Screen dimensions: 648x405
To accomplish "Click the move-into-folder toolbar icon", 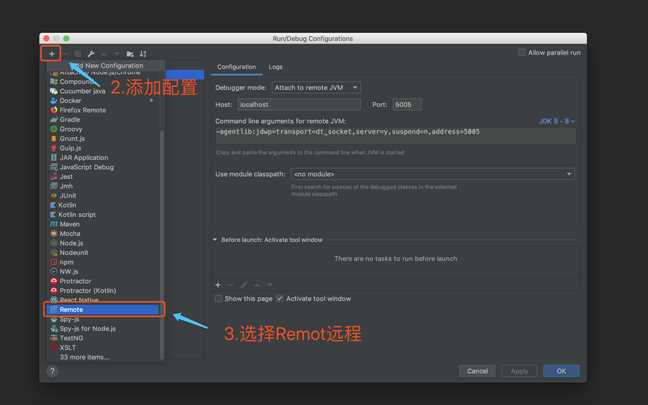I will coord(130,54).
